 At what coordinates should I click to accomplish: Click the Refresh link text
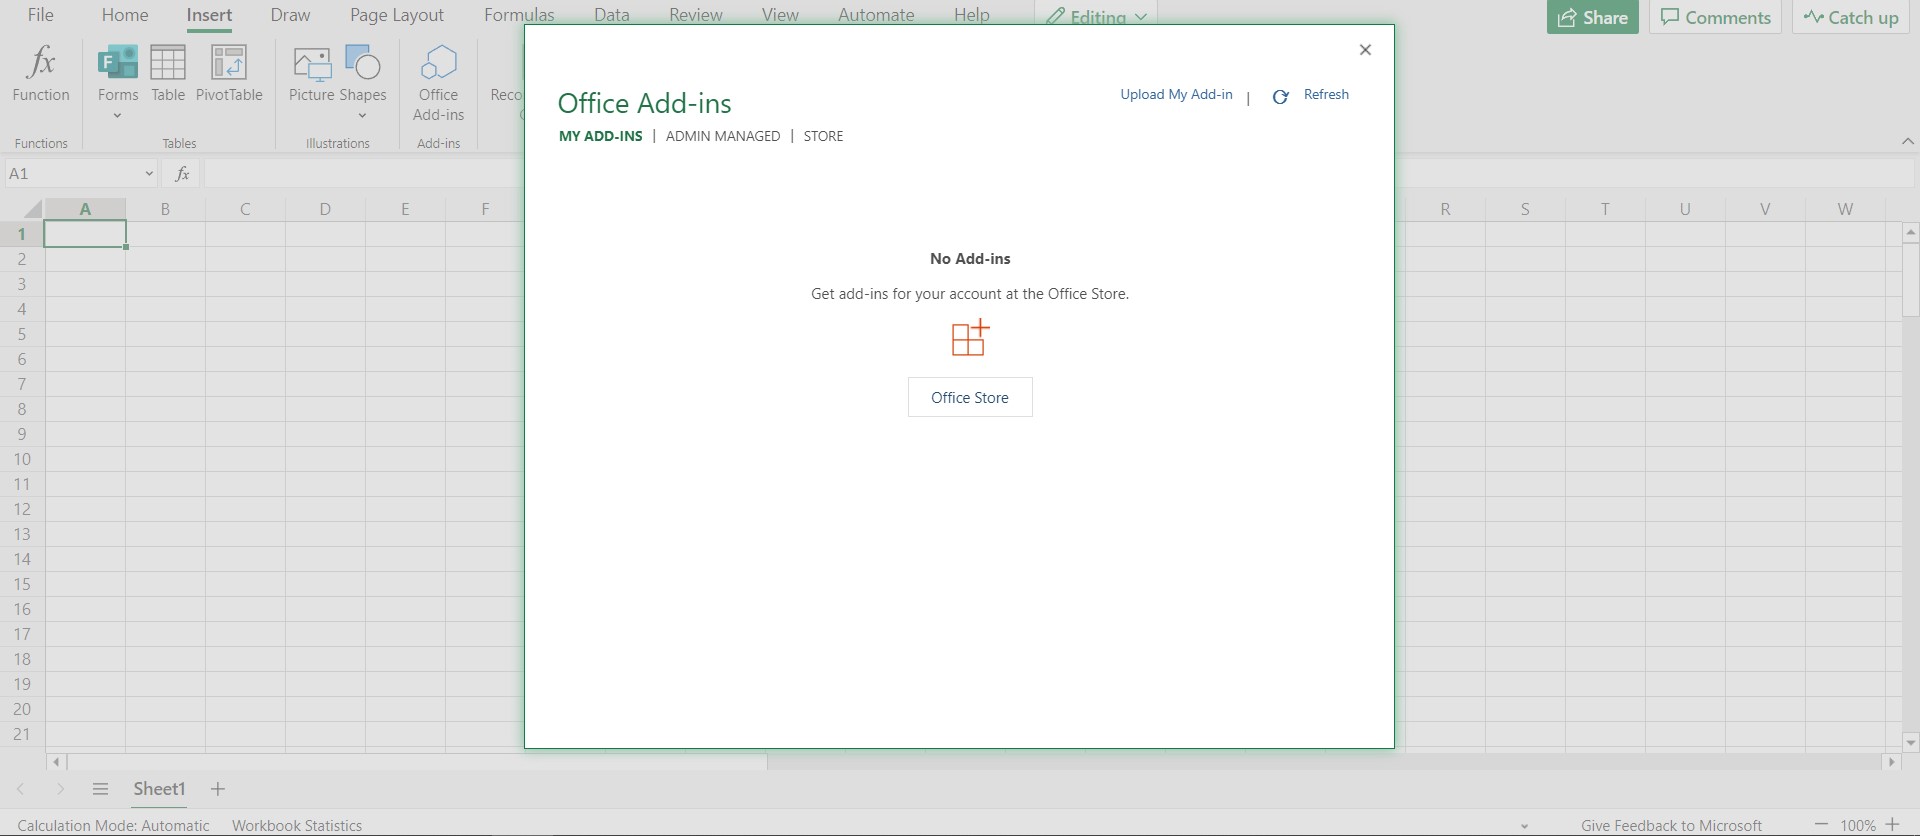1326,94
